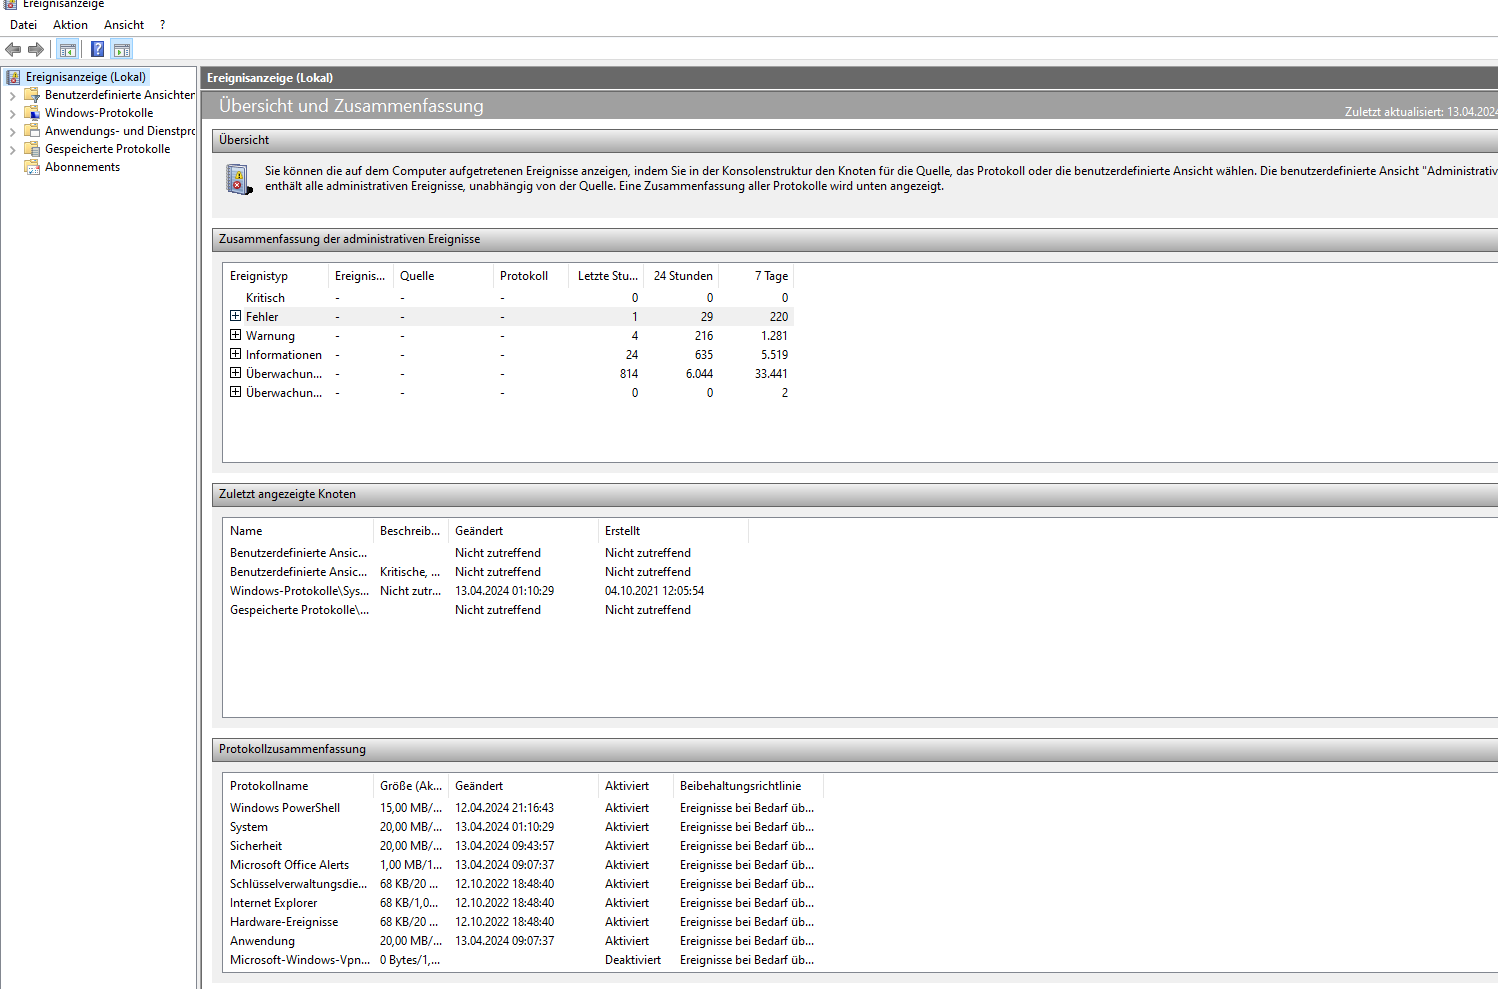Click the Letzte Stu... column header
The image size is (1498, 989).
point(607,276)
